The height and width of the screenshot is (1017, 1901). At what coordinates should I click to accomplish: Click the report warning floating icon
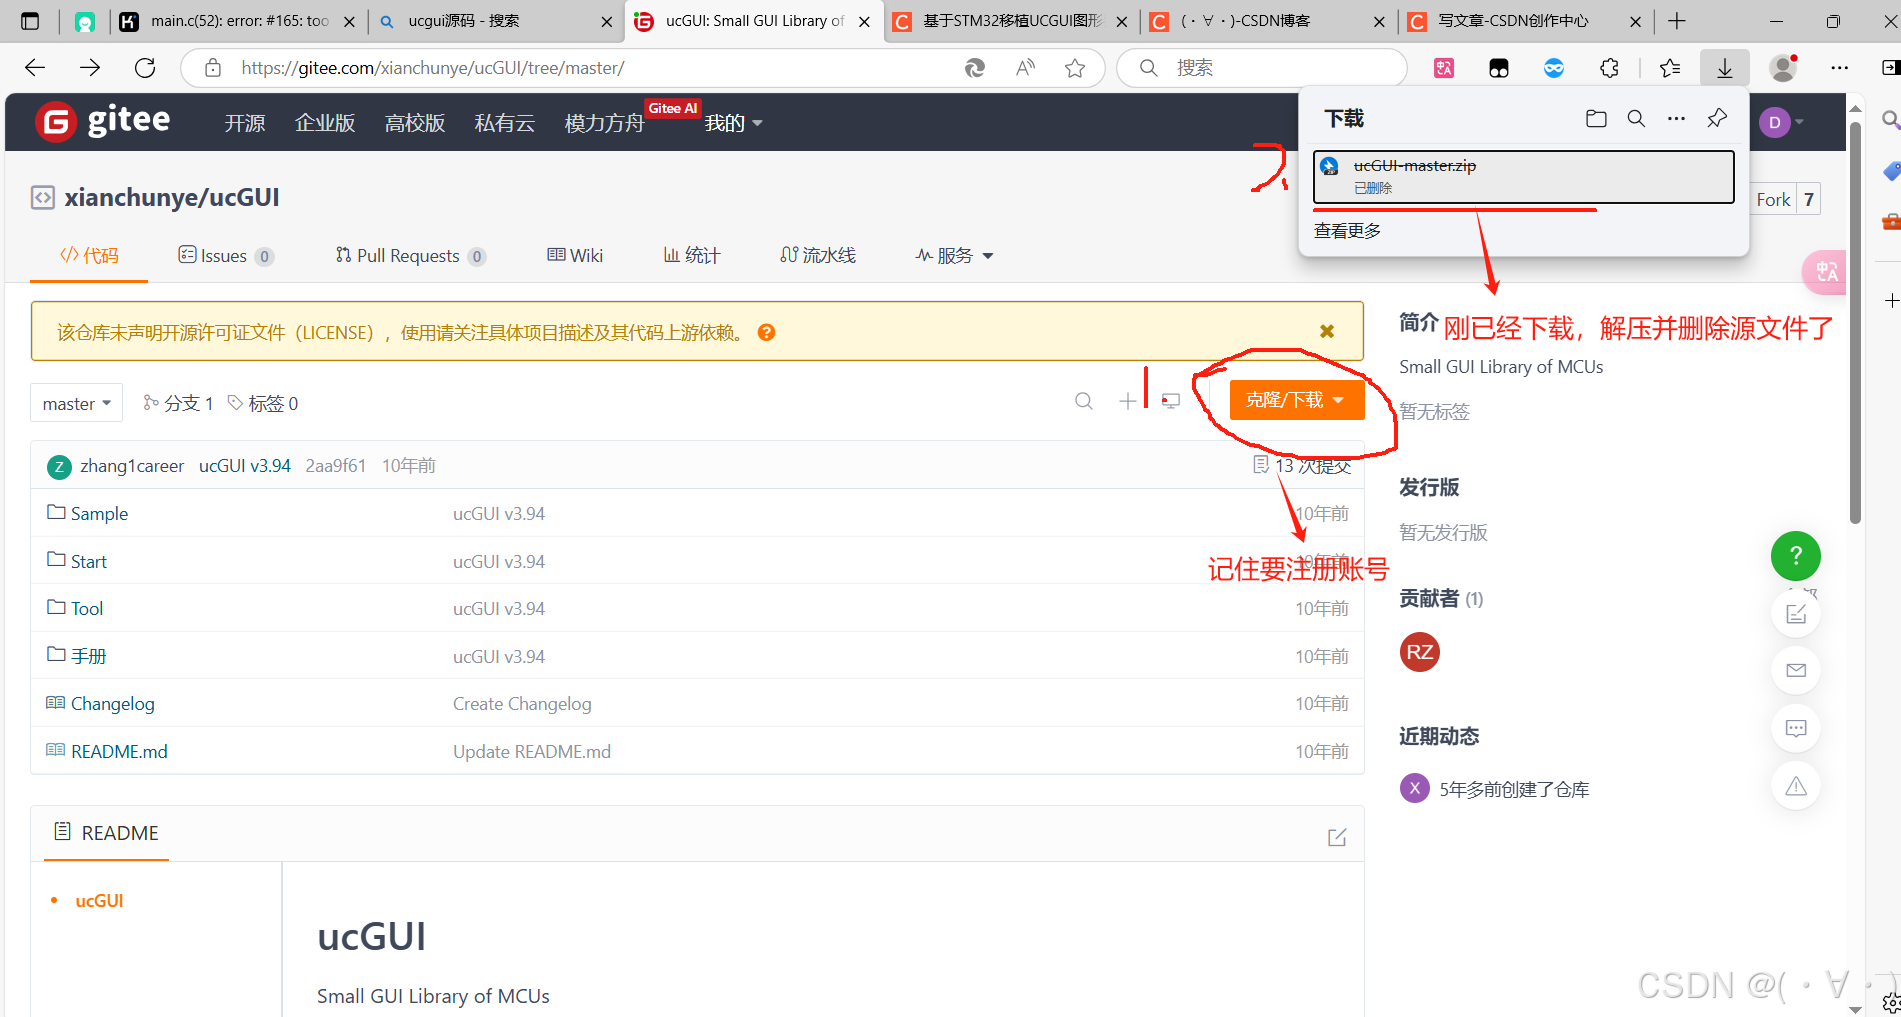click(x=1795, y=786)
